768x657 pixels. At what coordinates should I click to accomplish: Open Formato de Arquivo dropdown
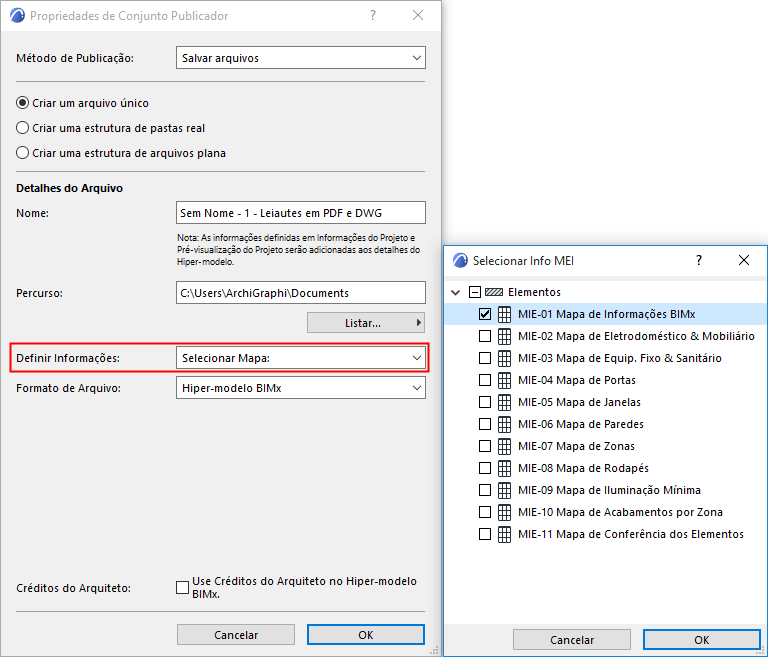[x=301, y=388]
